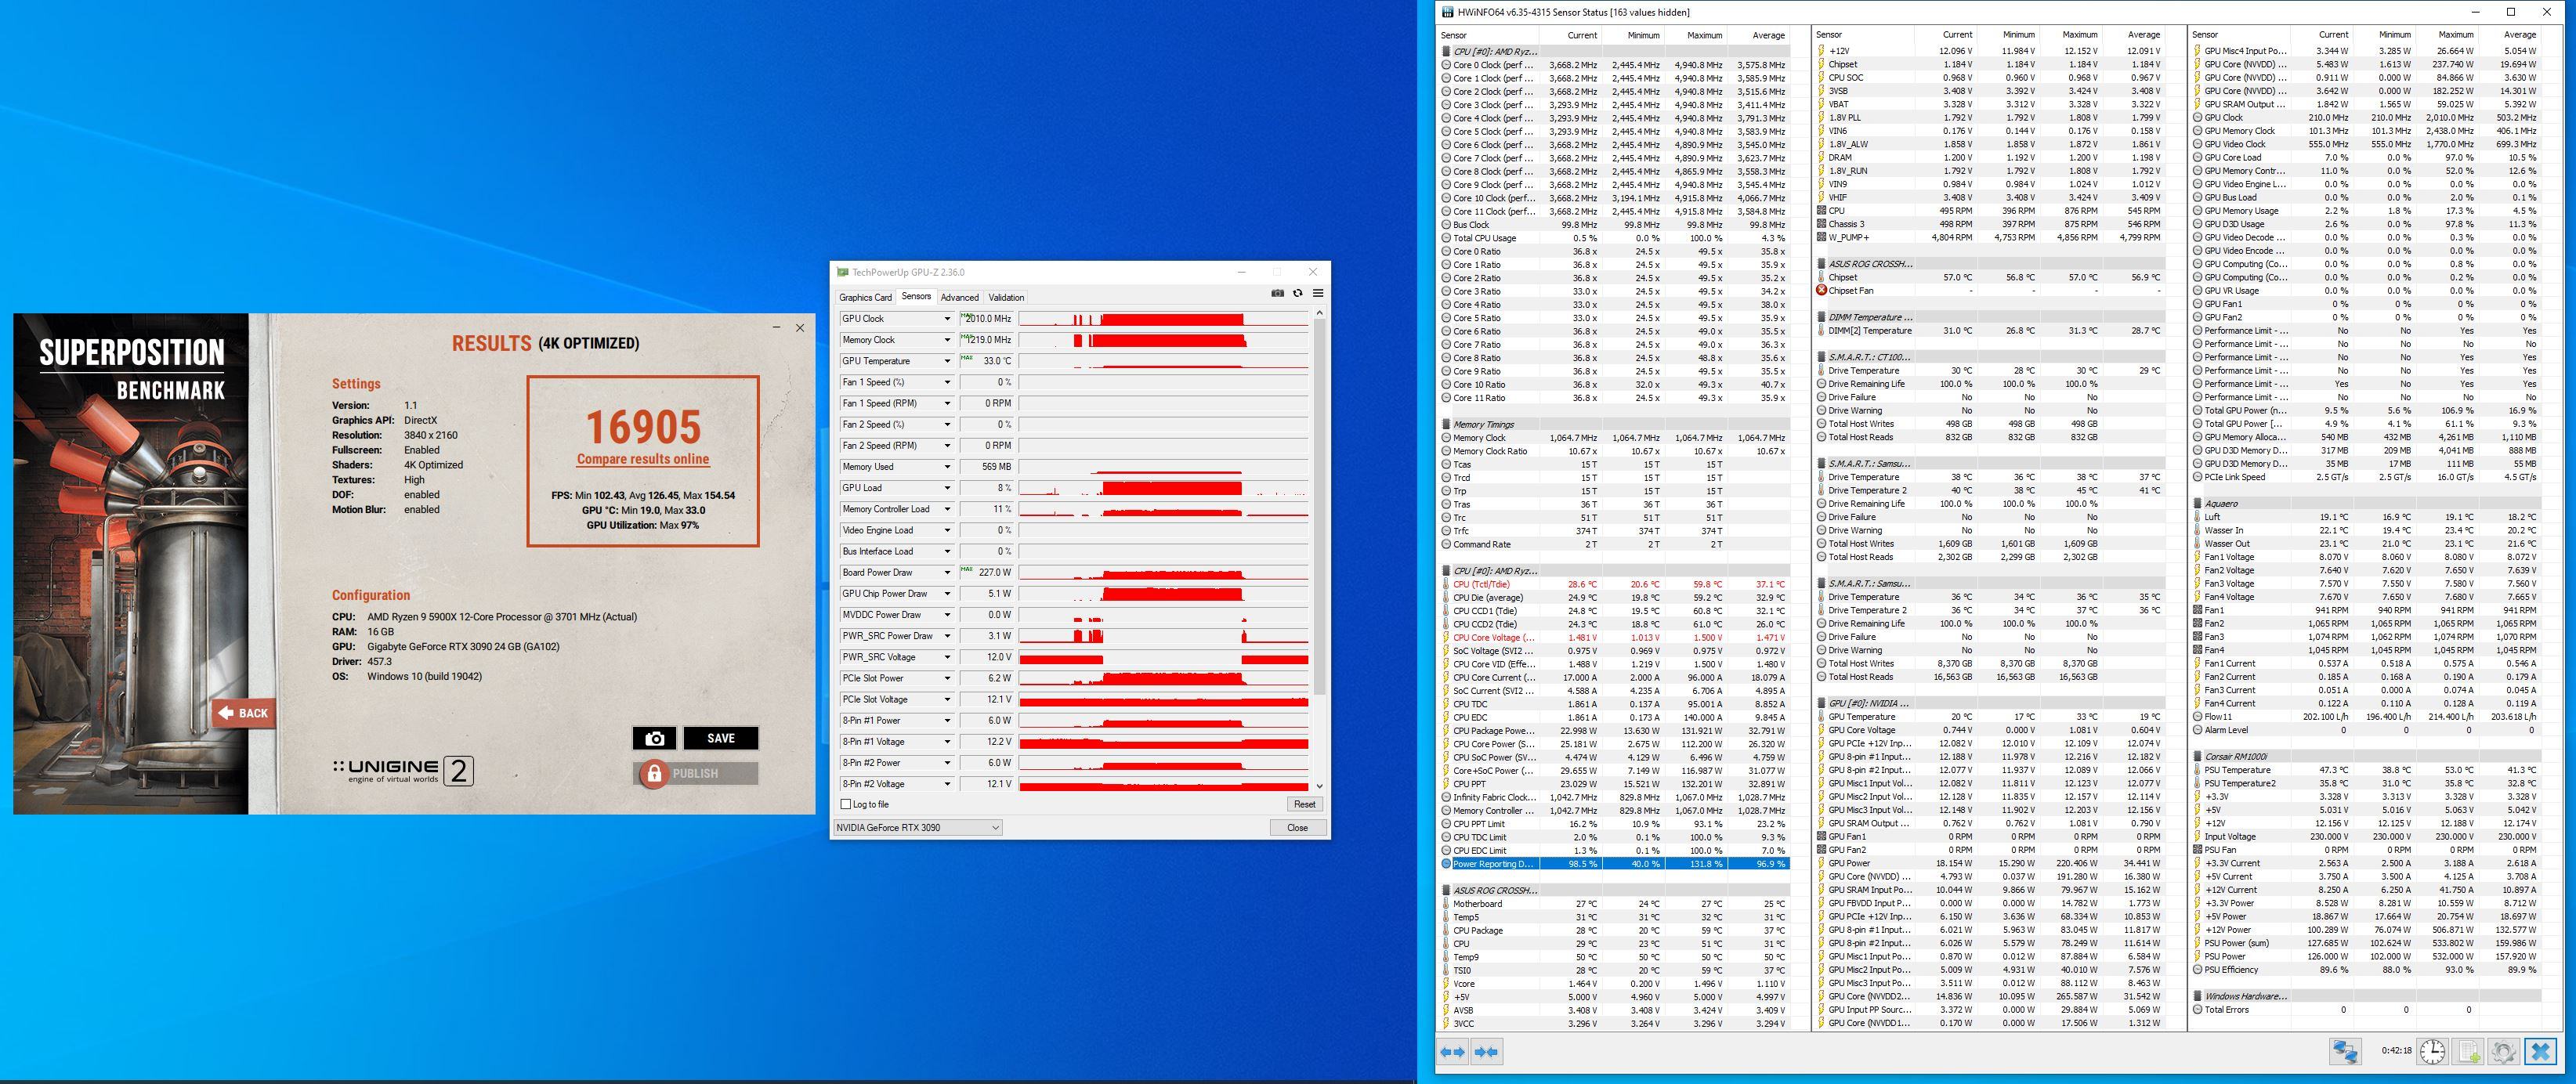Take a GPU-Z screenshot with the camera icon
2576x1084 pixels.
[x=1277, y=293]
